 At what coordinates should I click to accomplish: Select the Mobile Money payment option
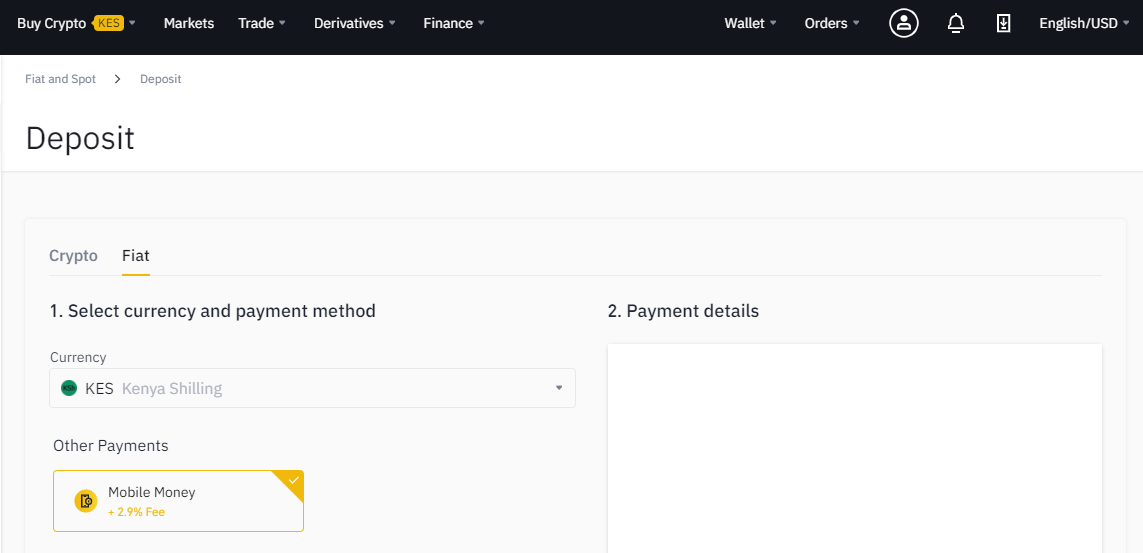[178, 501]
